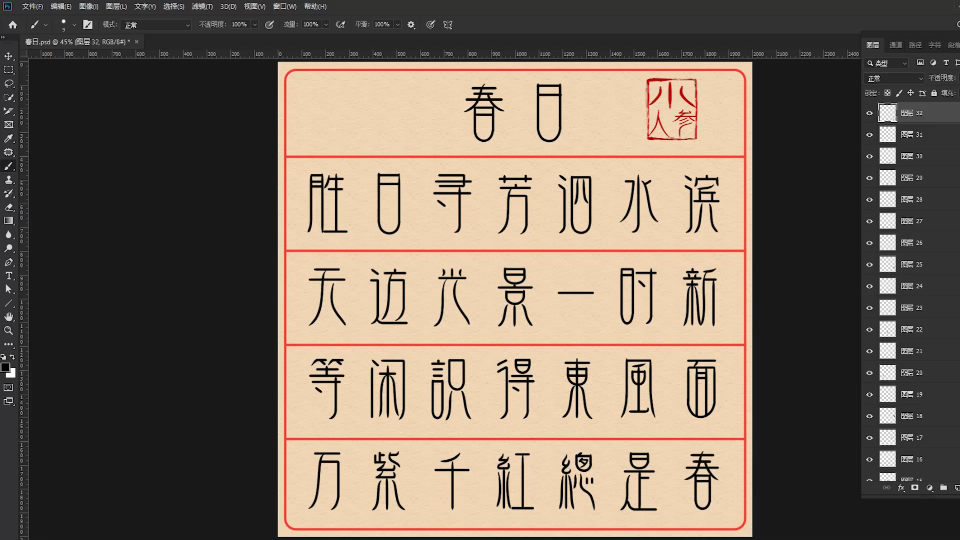Toggle pressure for size icon
960x540 pixels.
click(430, 24)
